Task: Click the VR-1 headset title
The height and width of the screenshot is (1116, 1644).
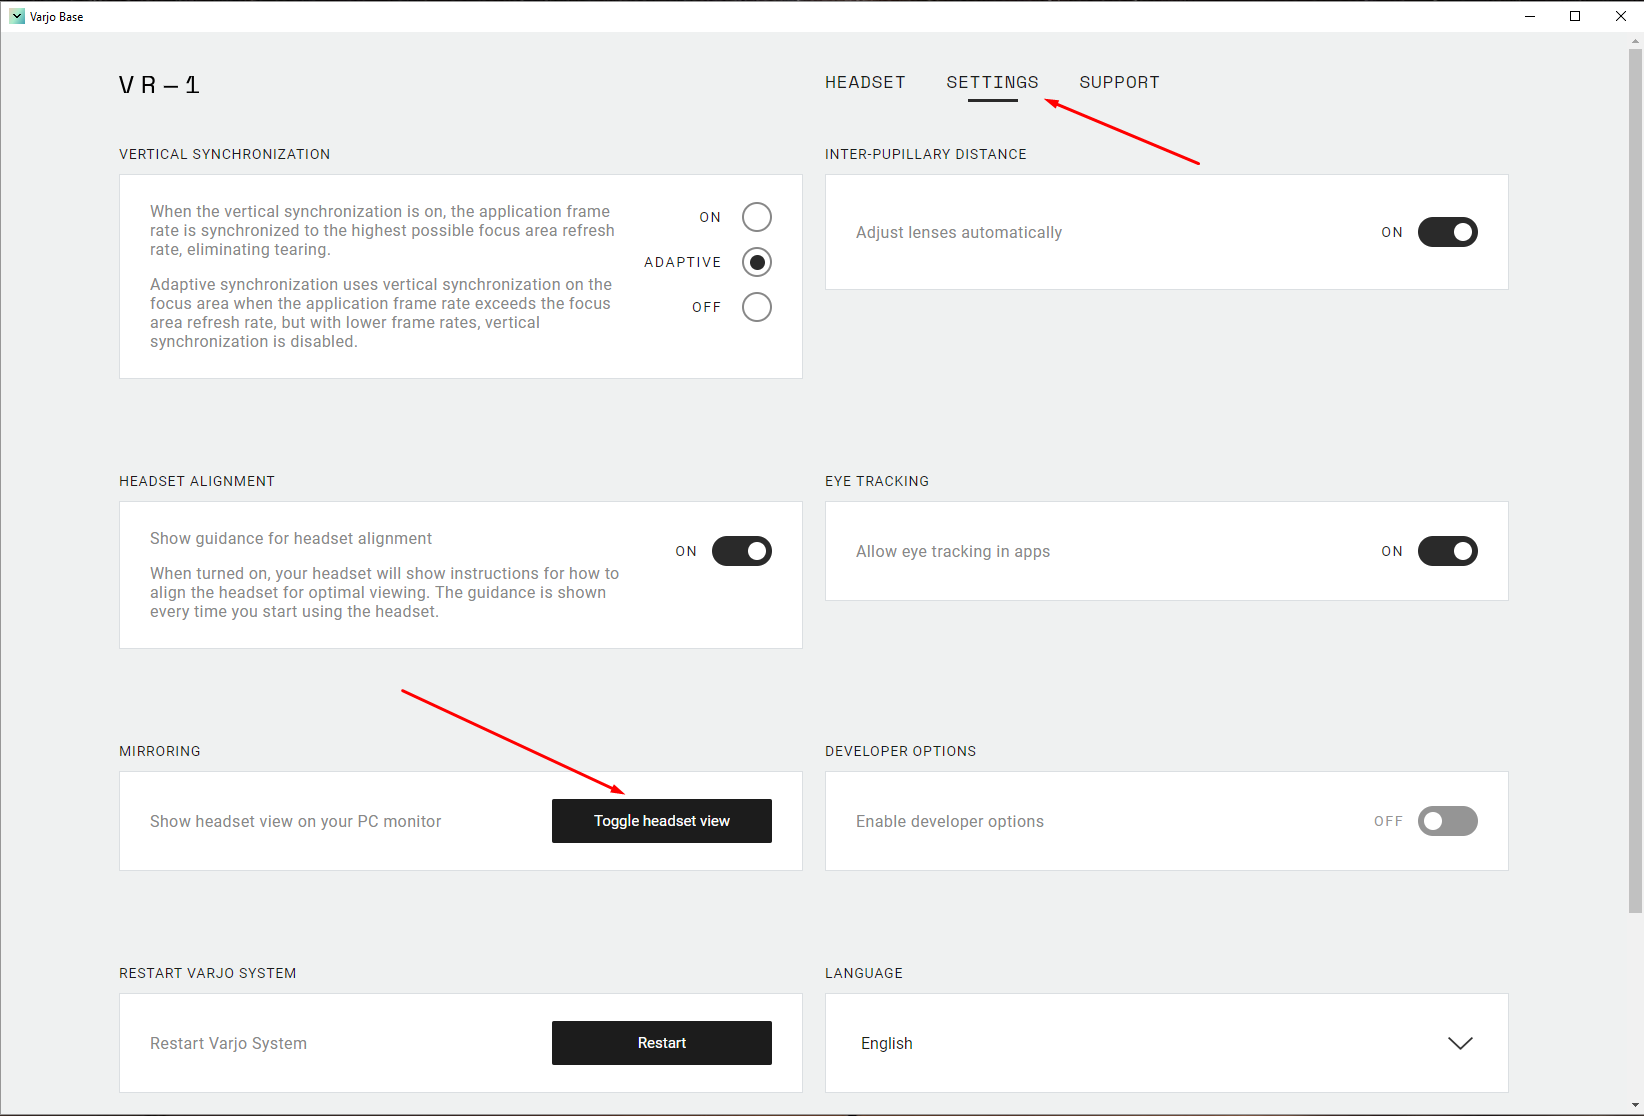Action: click(x=159, y=85)
